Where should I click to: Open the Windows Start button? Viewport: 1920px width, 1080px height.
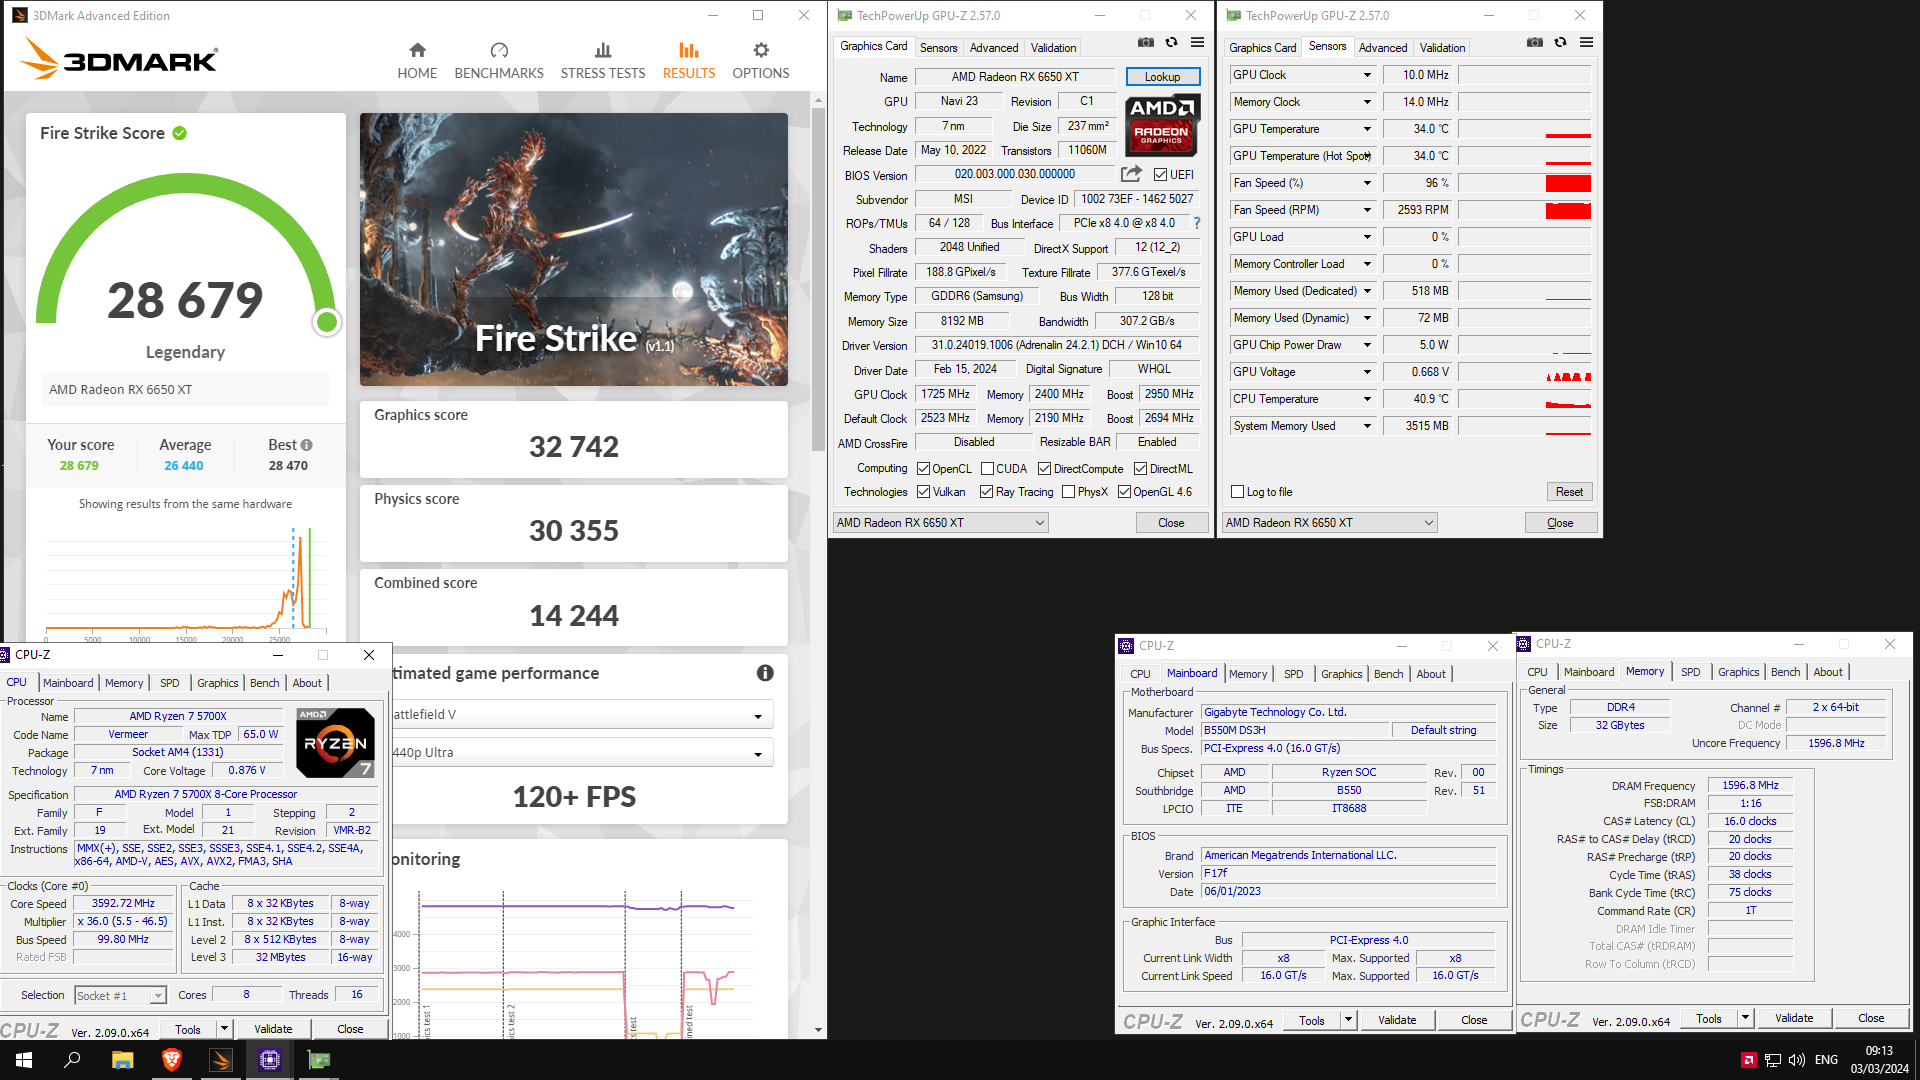(24, 1060)
